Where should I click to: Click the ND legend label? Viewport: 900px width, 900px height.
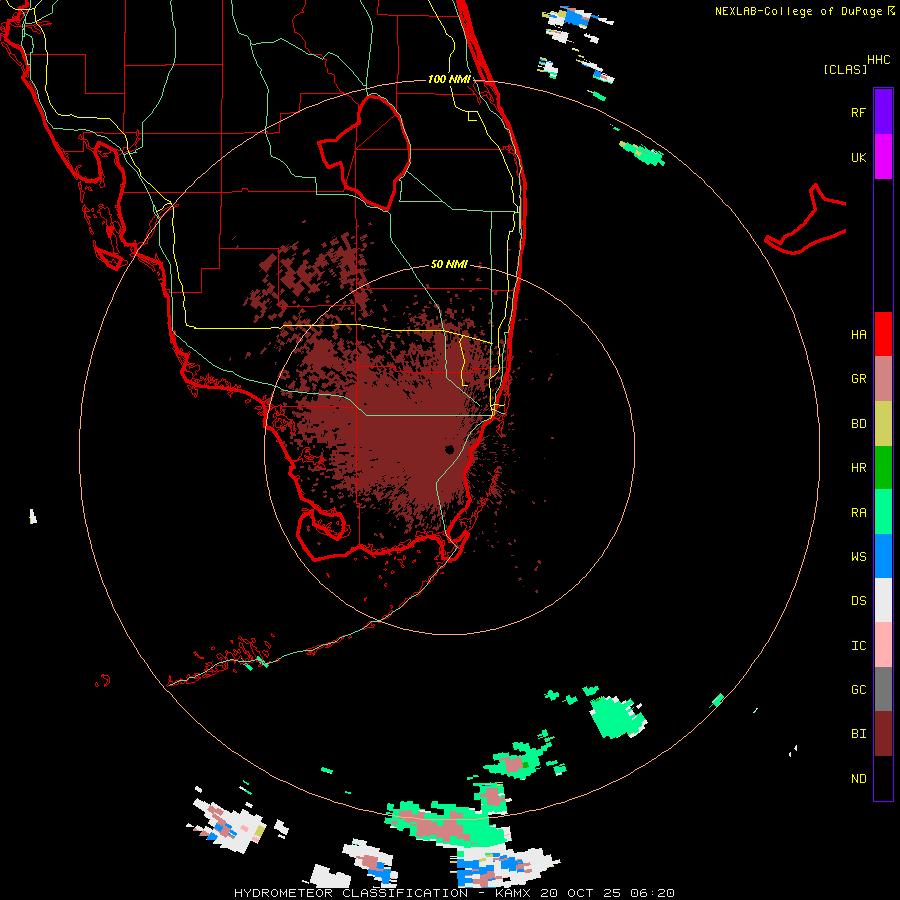(x=858, y=779)
